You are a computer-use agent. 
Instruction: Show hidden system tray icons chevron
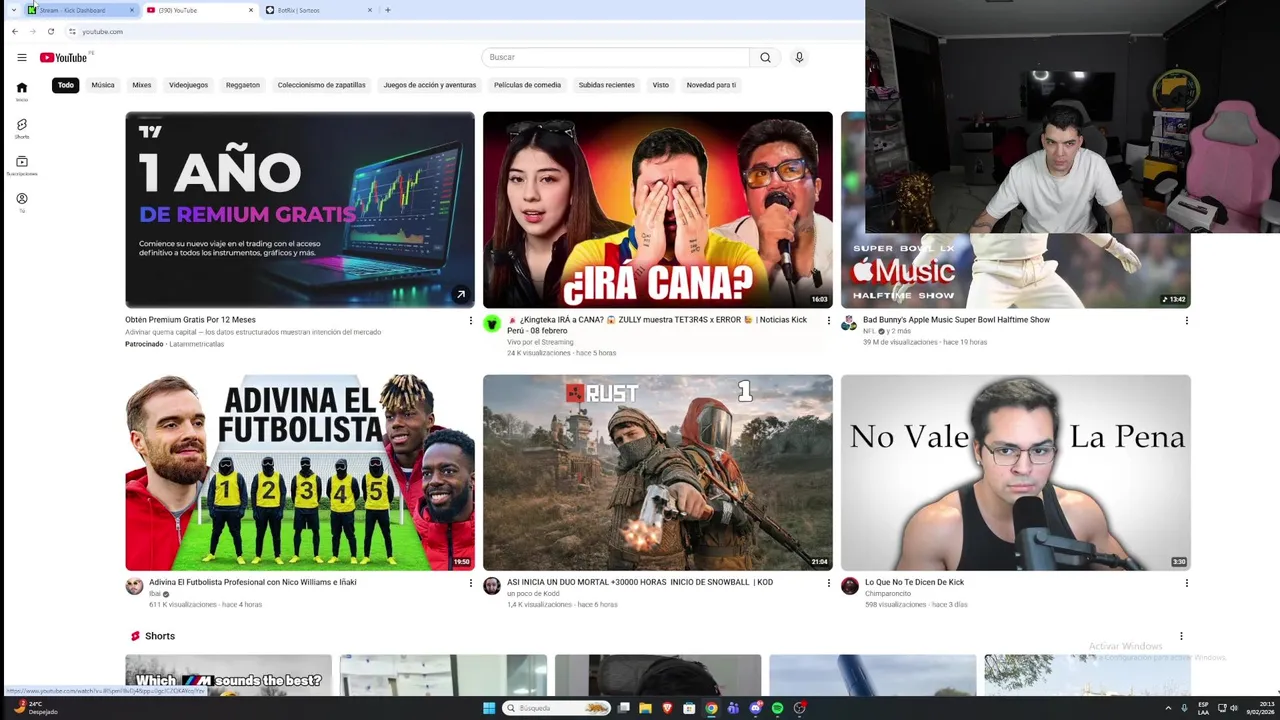click(1168, 708)
